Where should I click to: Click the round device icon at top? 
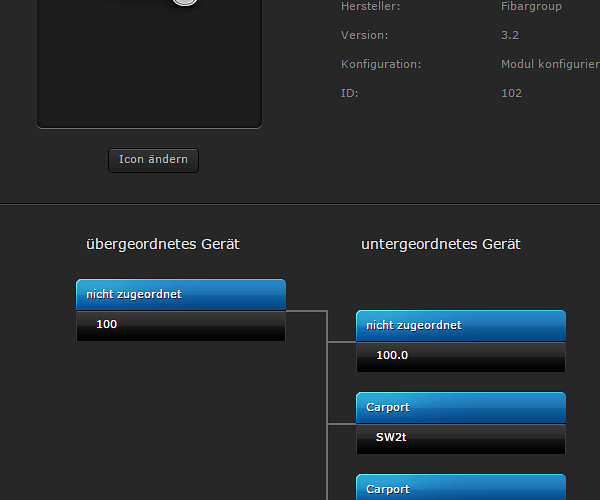185,2
